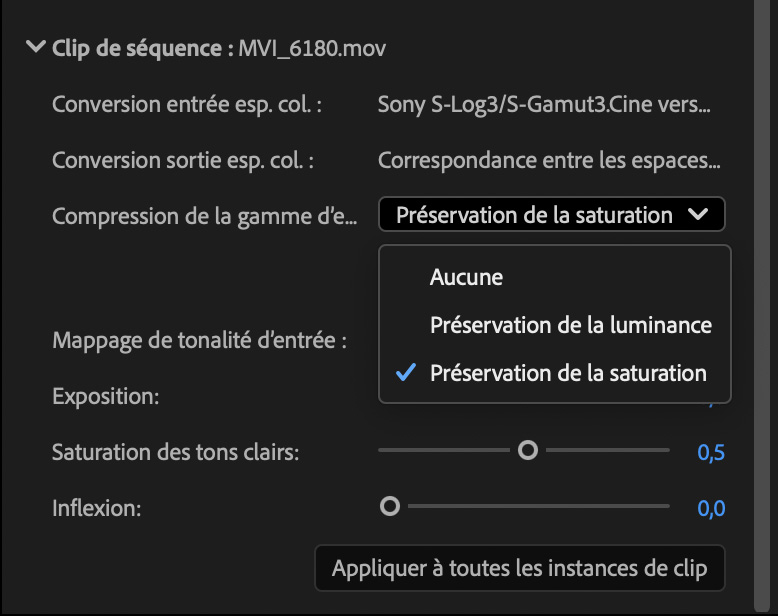
Task: Click the Saturation des tons clairs slider handle
Action: click(x=528, y=451)
